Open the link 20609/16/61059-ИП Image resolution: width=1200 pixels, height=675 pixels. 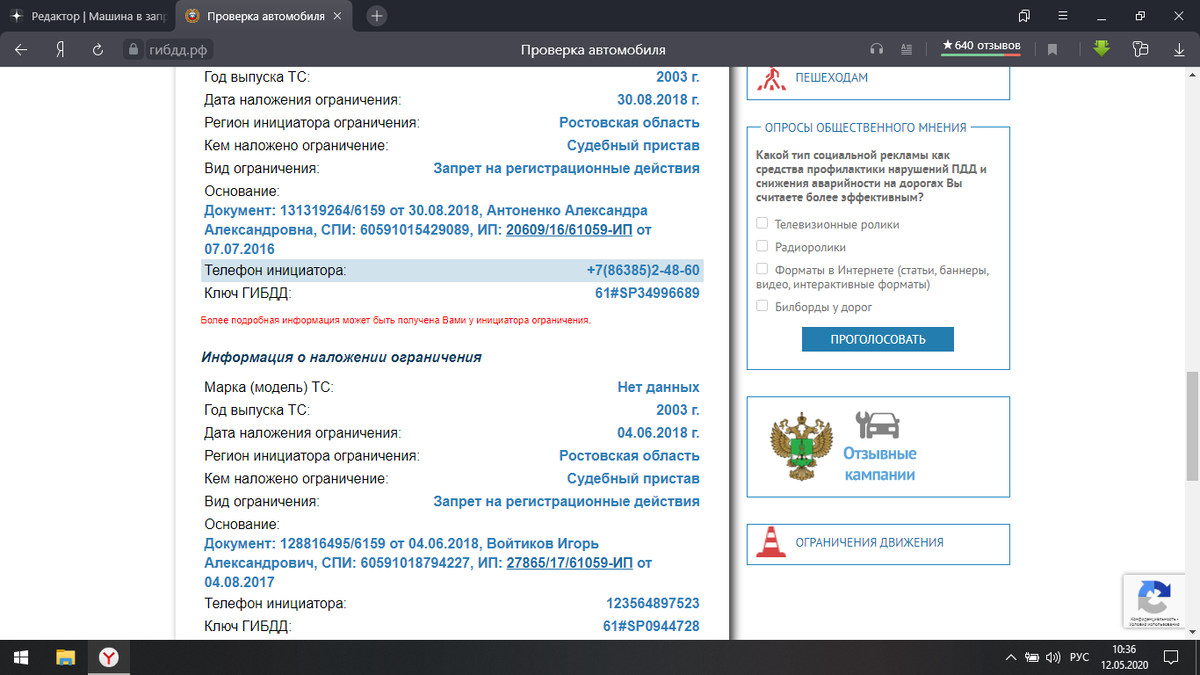coord(569,229)
